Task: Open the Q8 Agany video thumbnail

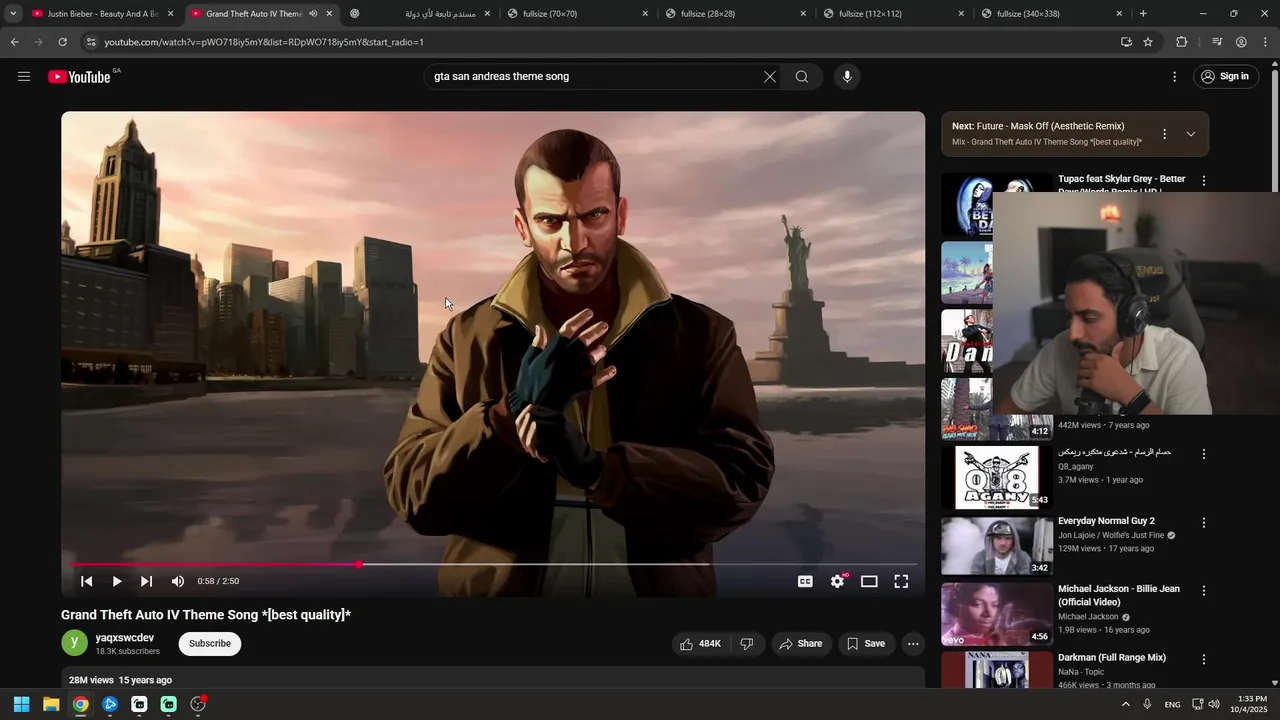Action: point(997,477)
